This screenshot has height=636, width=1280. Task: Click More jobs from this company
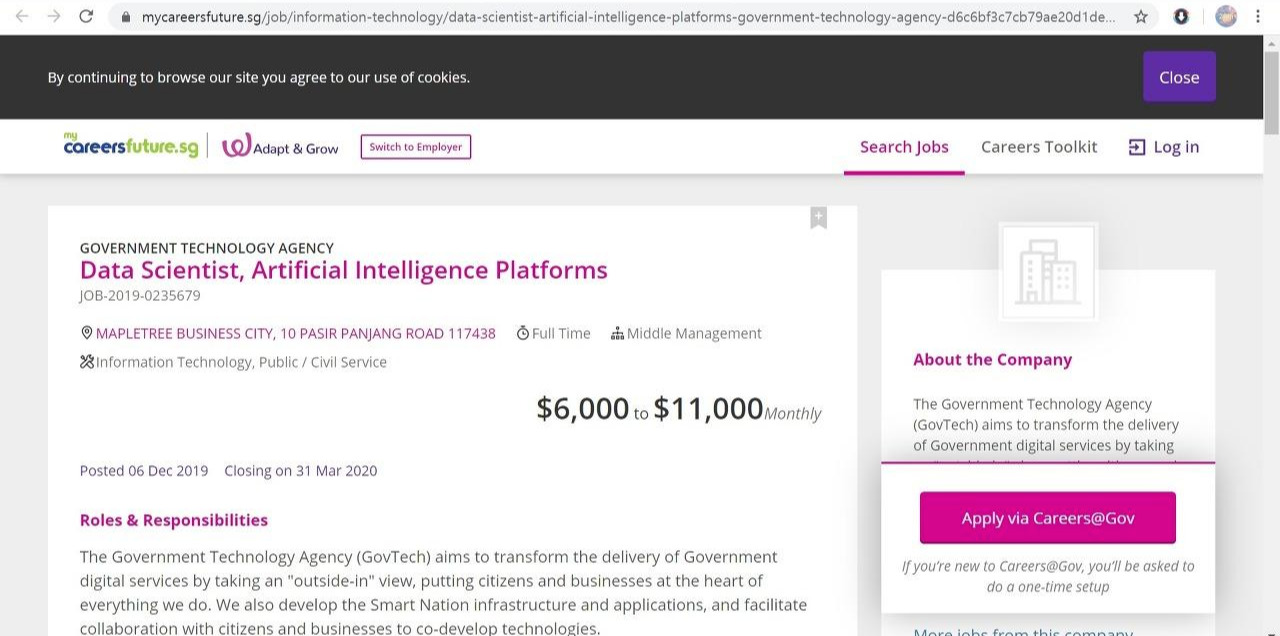(x=1022, y=631)
